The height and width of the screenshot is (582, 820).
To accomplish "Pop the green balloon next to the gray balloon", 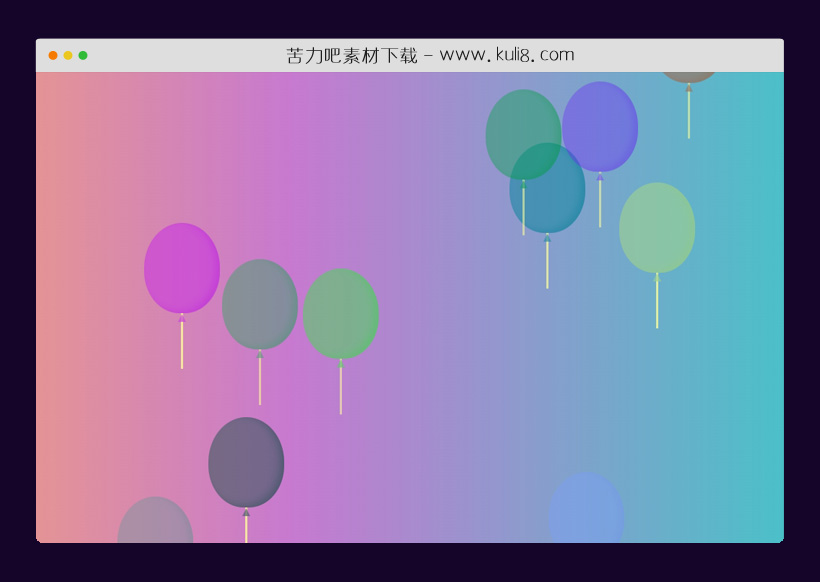I will pyautogui.click(x=340, y=313).
